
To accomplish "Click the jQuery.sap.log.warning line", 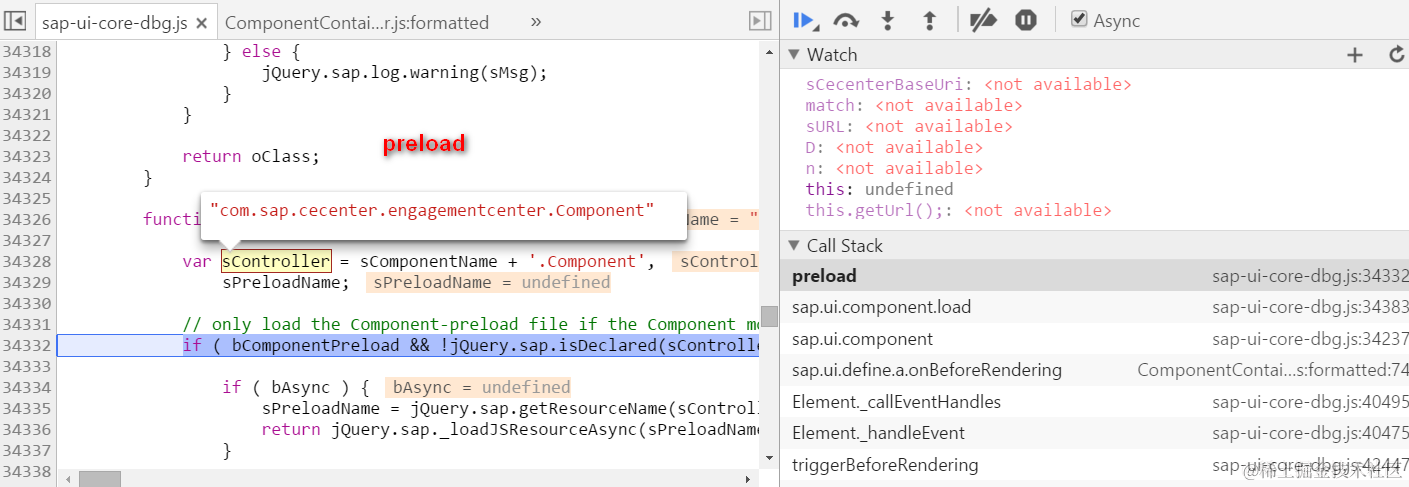I will (x=405, y=73).
